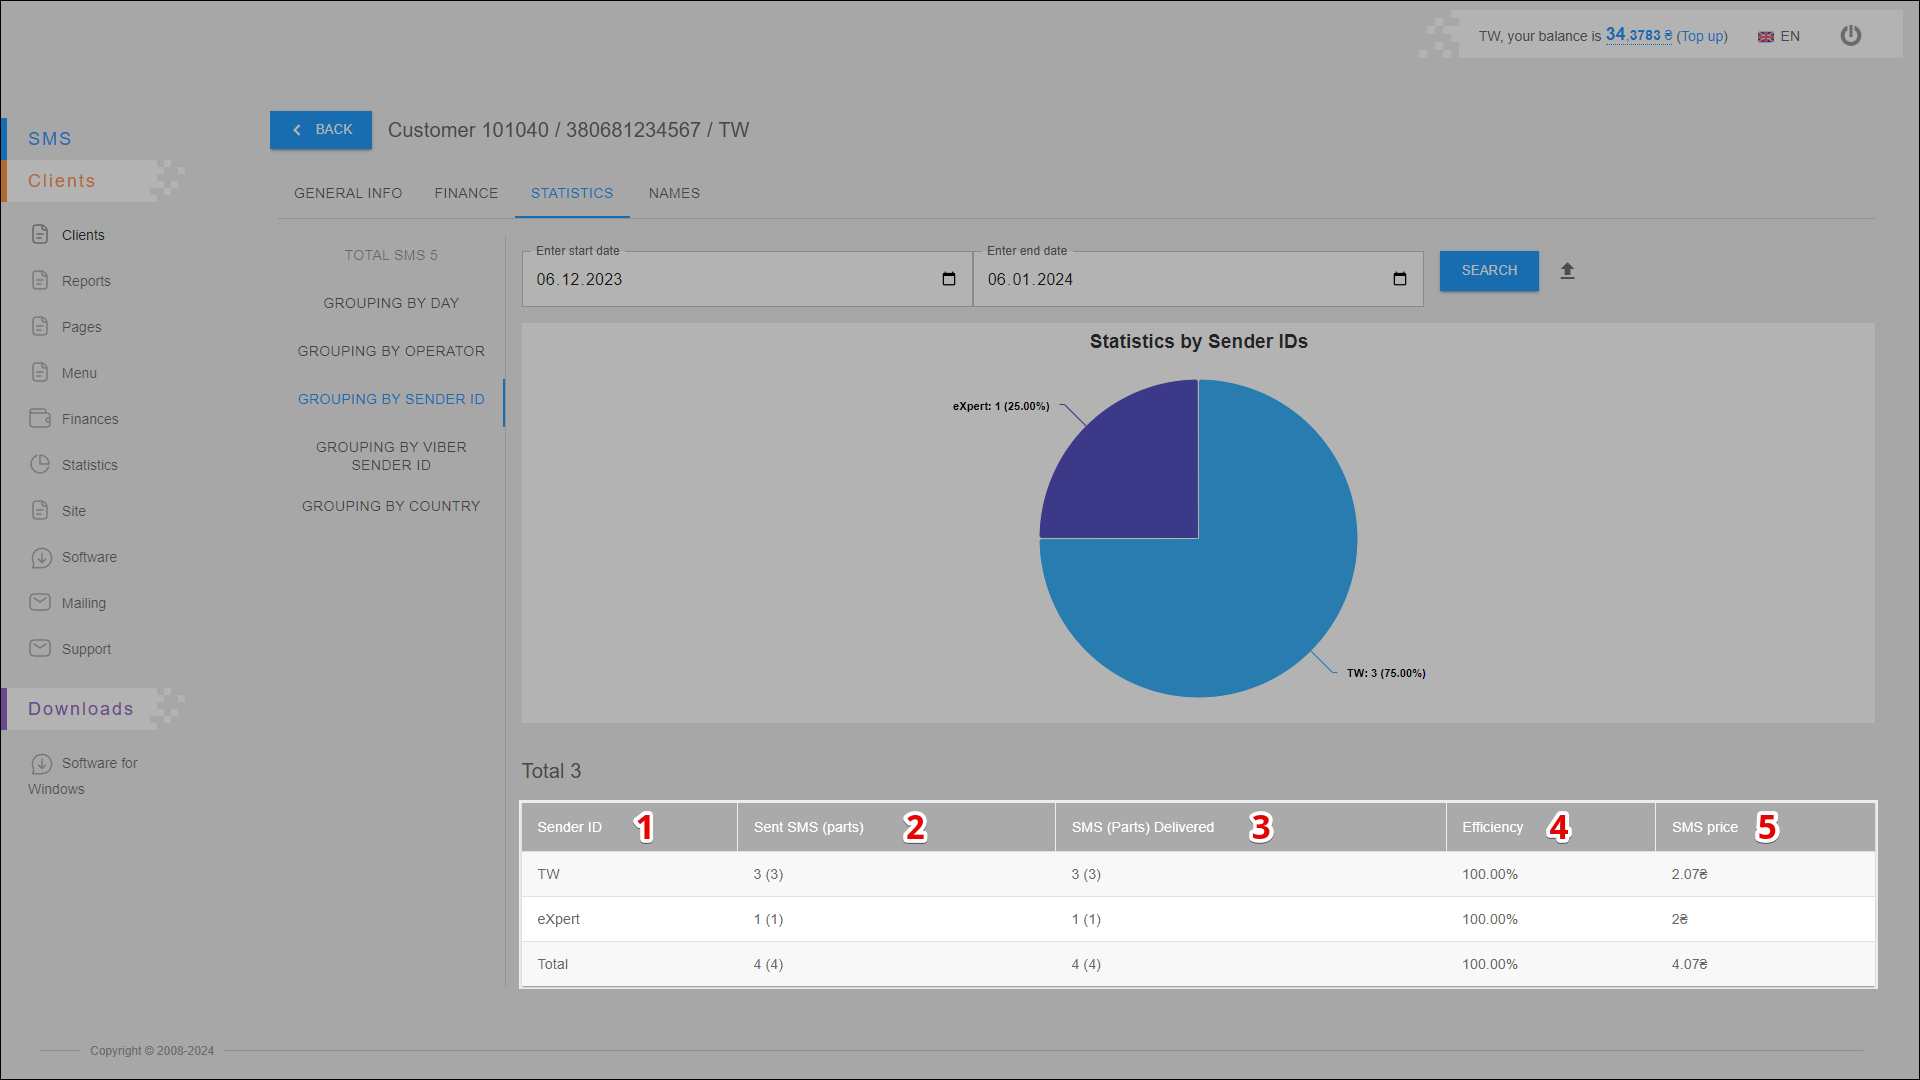Click the Software download sidebar icon
The height and width of the screenshot is (1080, 1920).
pos(40,557)
